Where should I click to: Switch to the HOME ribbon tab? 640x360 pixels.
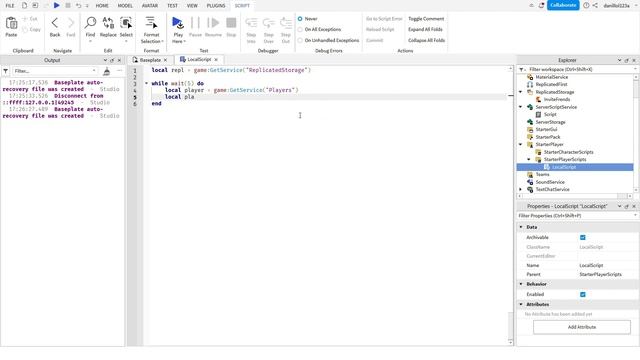102,6
